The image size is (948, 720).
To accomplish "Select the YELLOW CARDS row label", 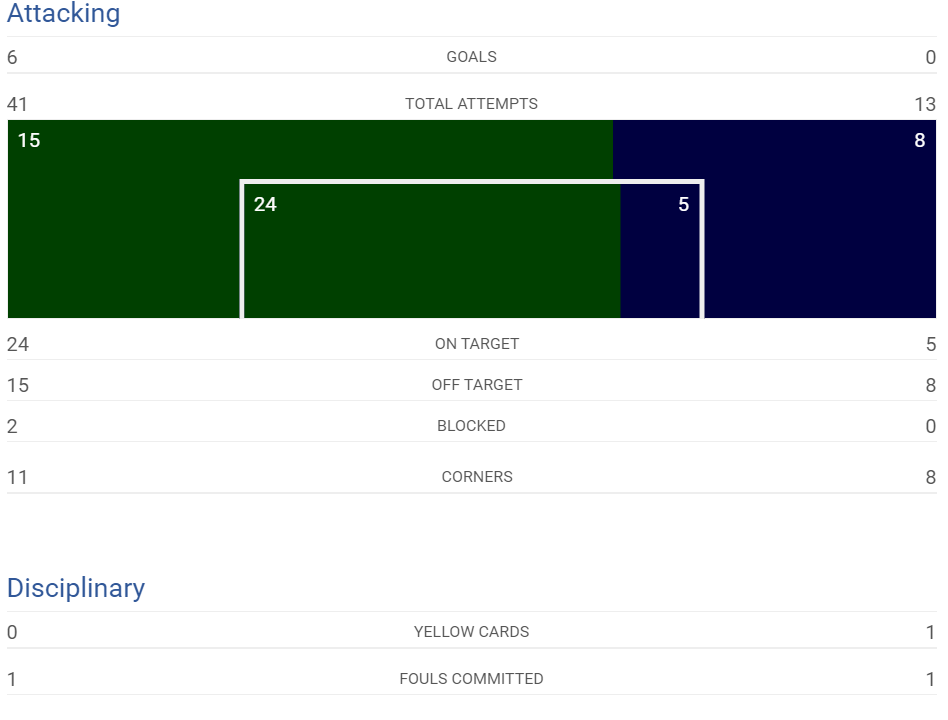I will click(x=472, y=632).
